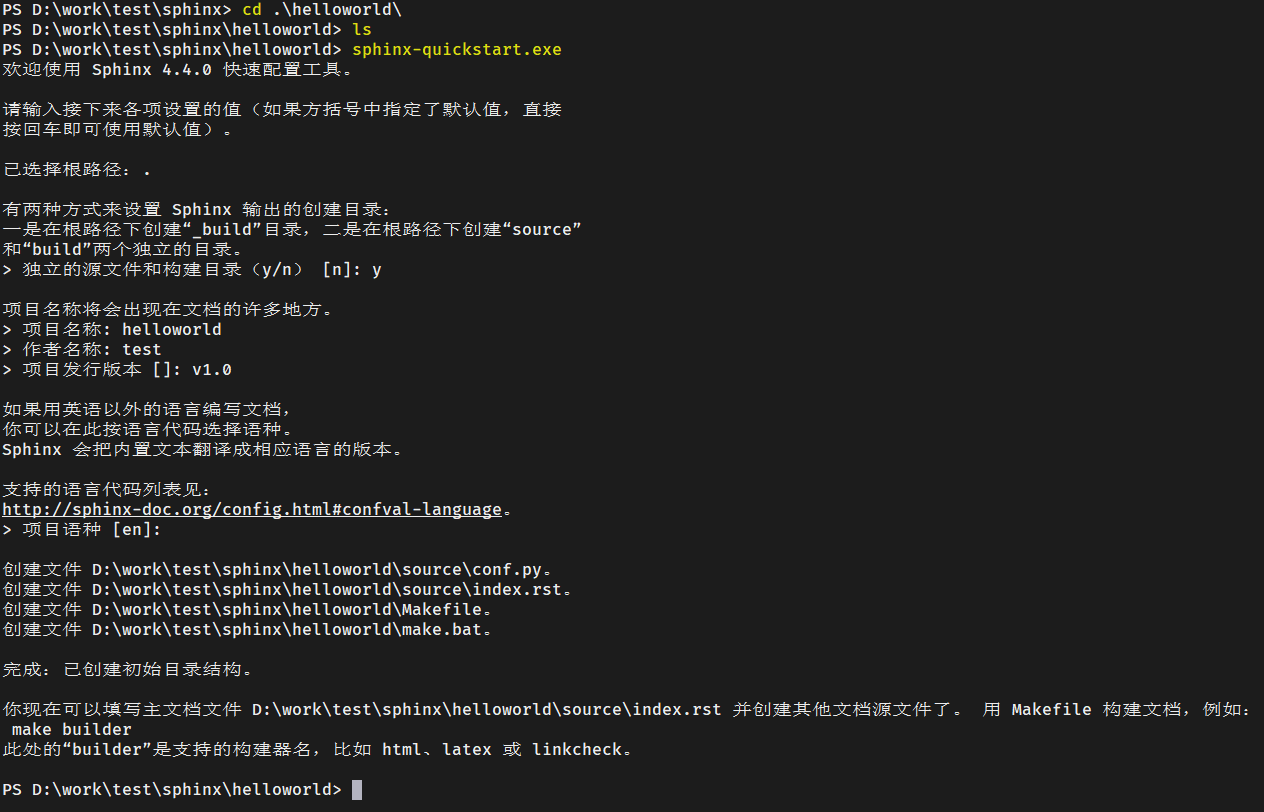This screenshot has height=812, width=1264.
Task: Click the 'make builder' example command
Action: [x=72, y=730]
